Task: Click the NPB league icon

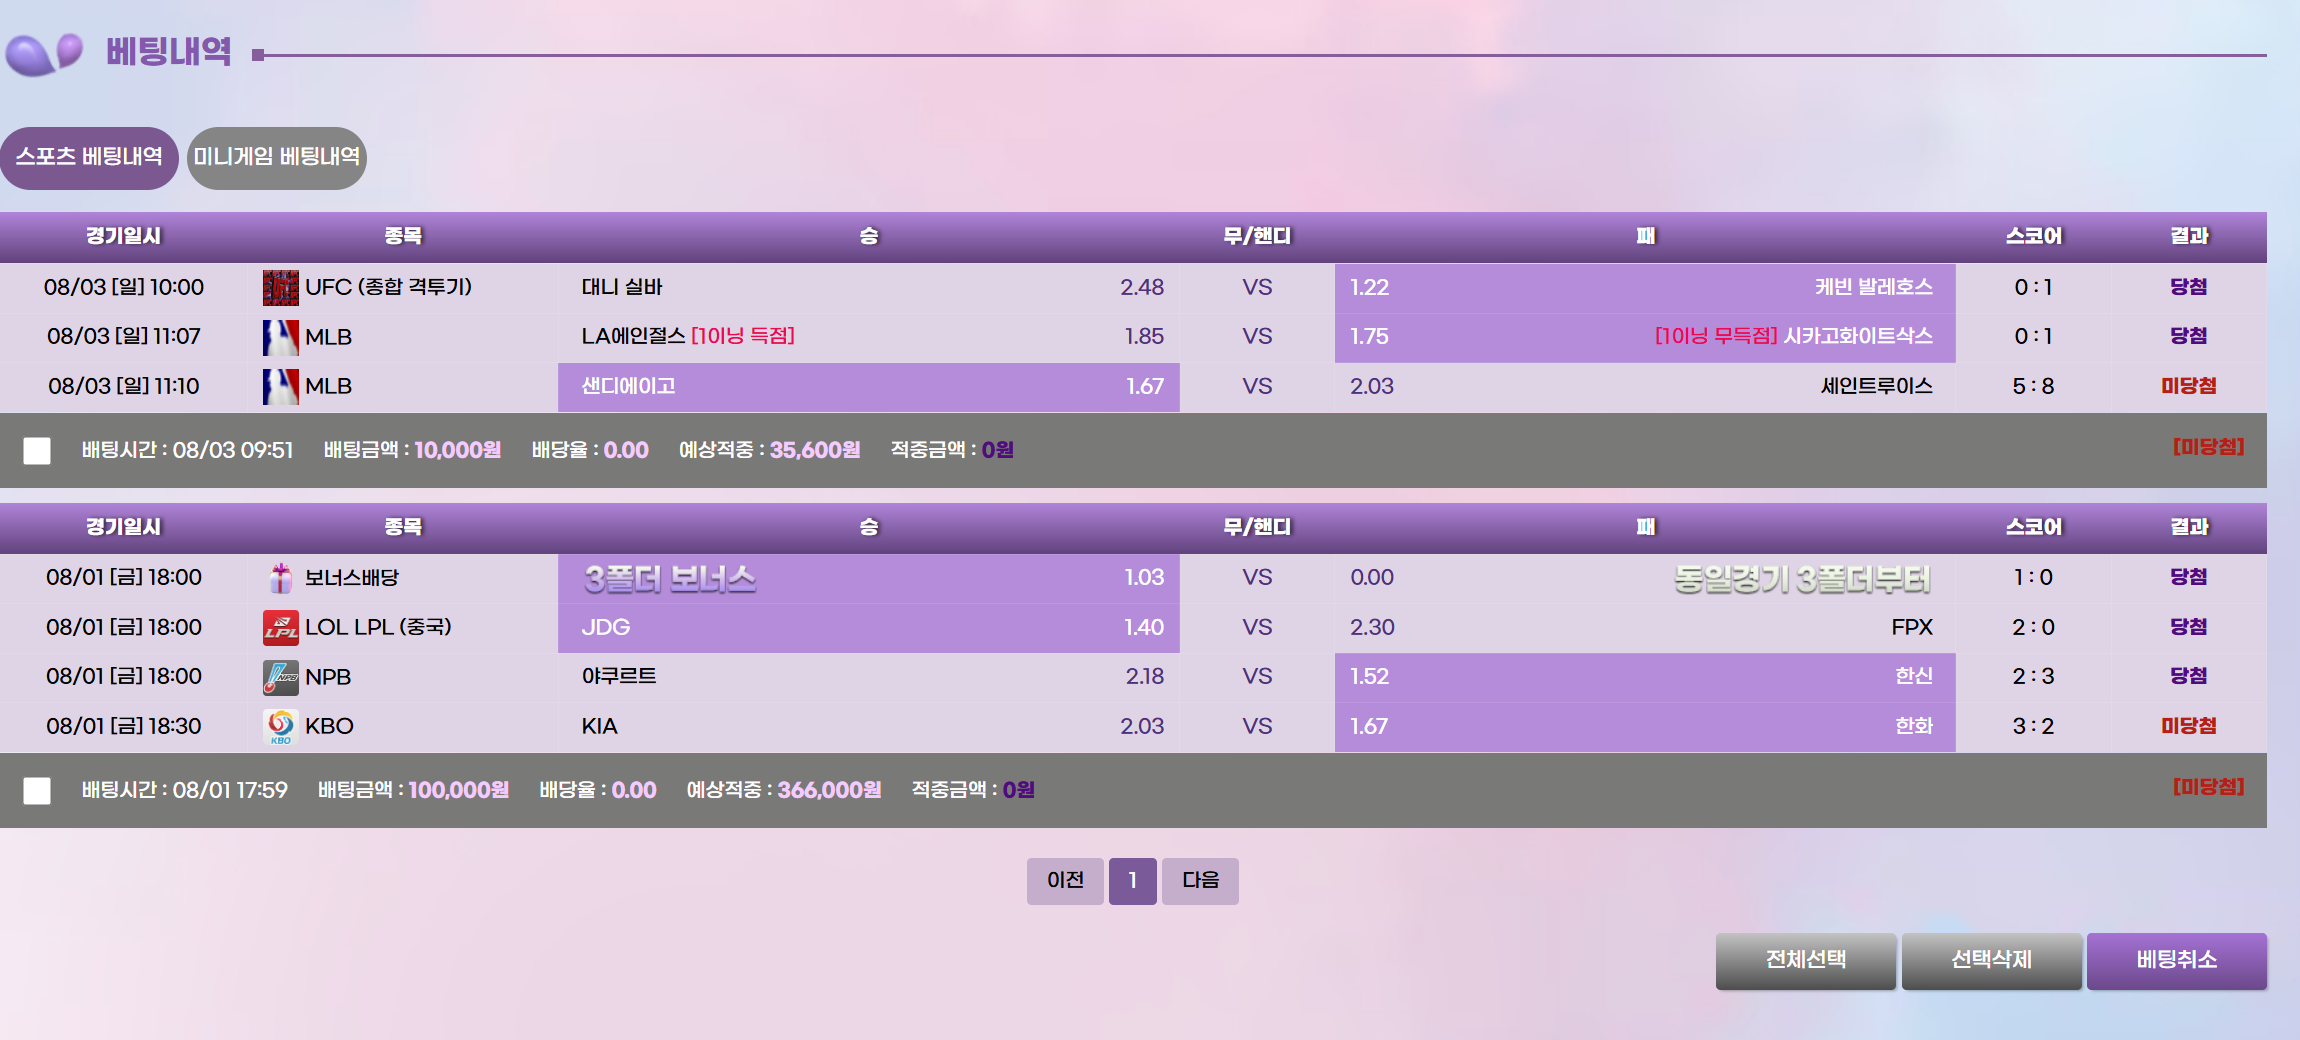Action: click(x=280, y=677)
